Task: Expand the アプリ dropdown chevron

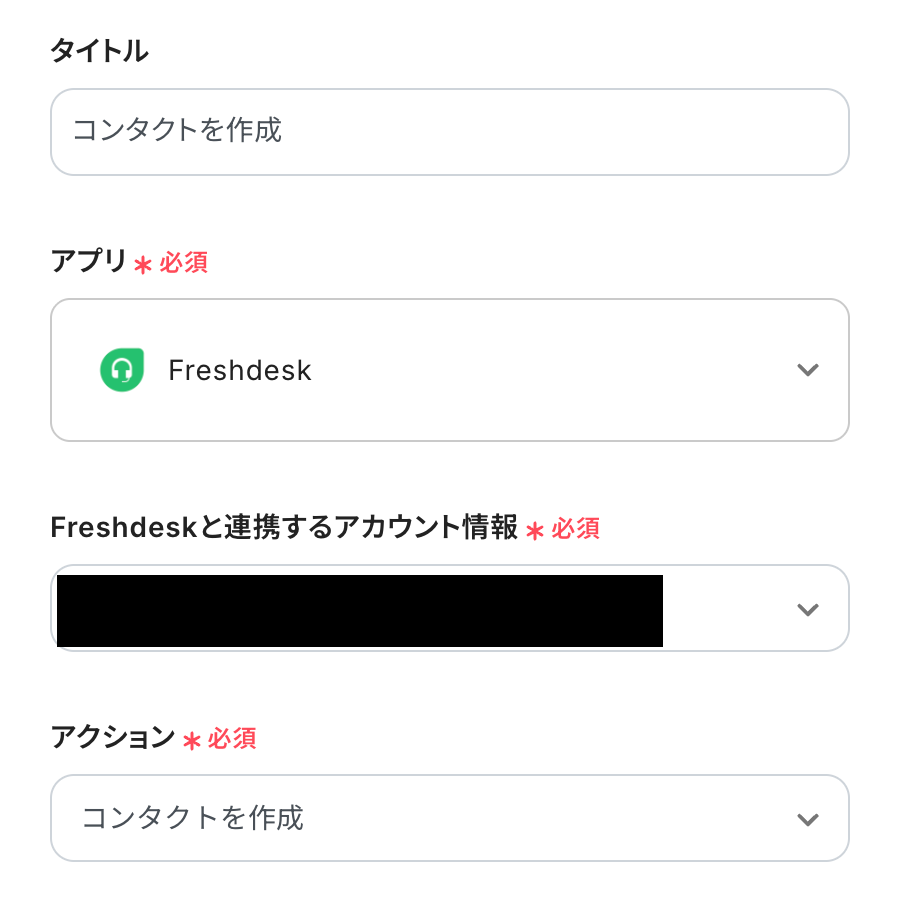Action: tap(808, 370)
